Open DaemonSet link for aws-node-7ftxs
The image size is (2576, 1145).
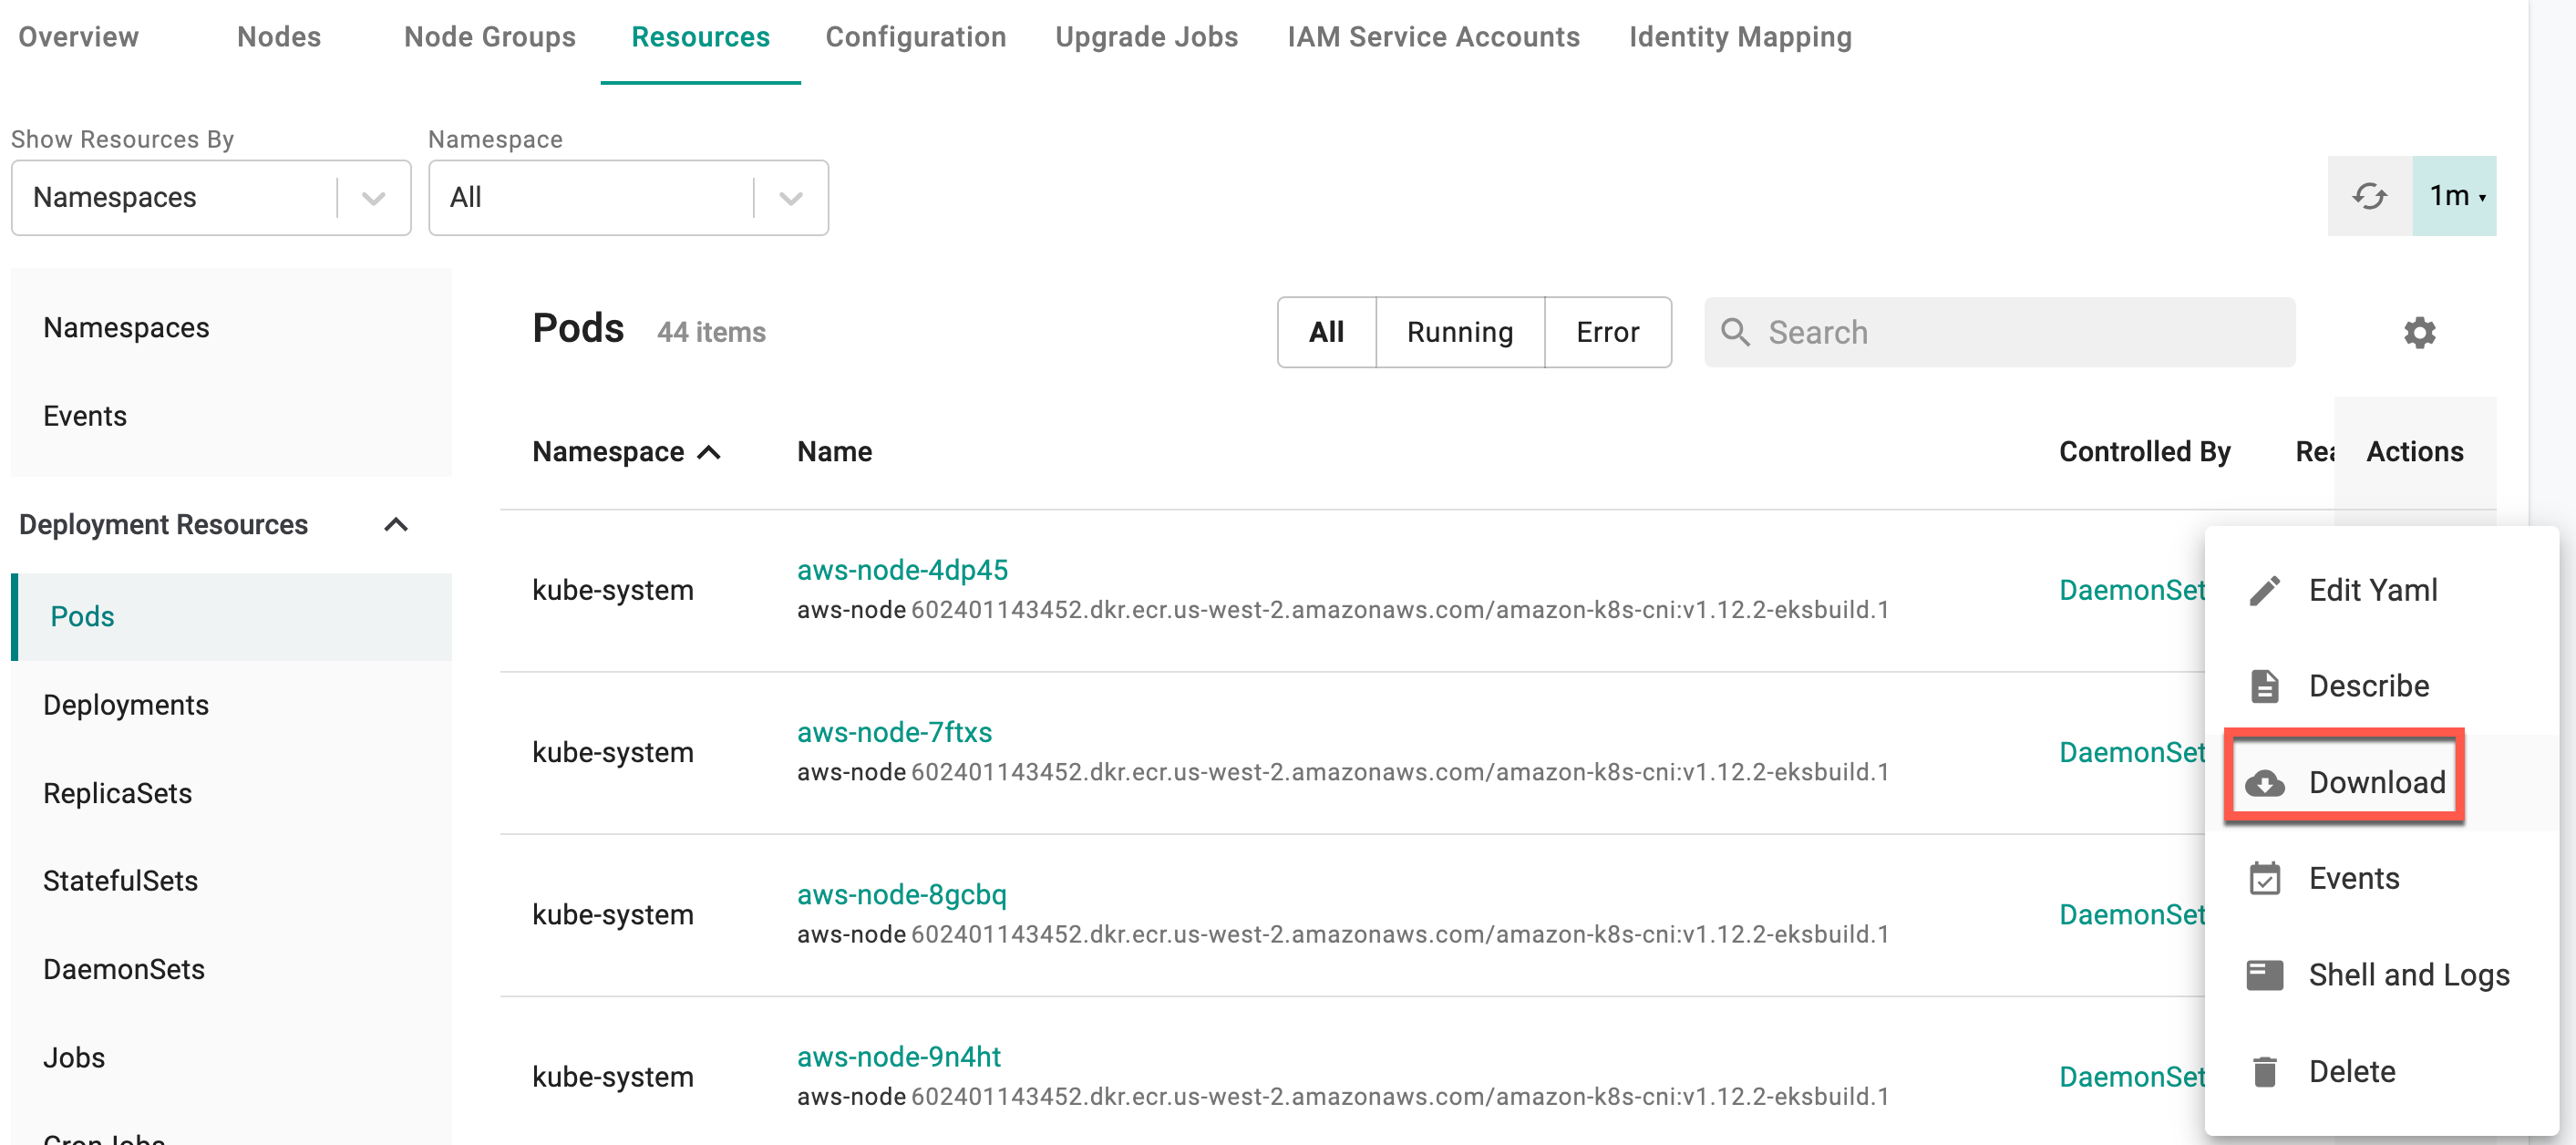click(x=2131, y=752)
